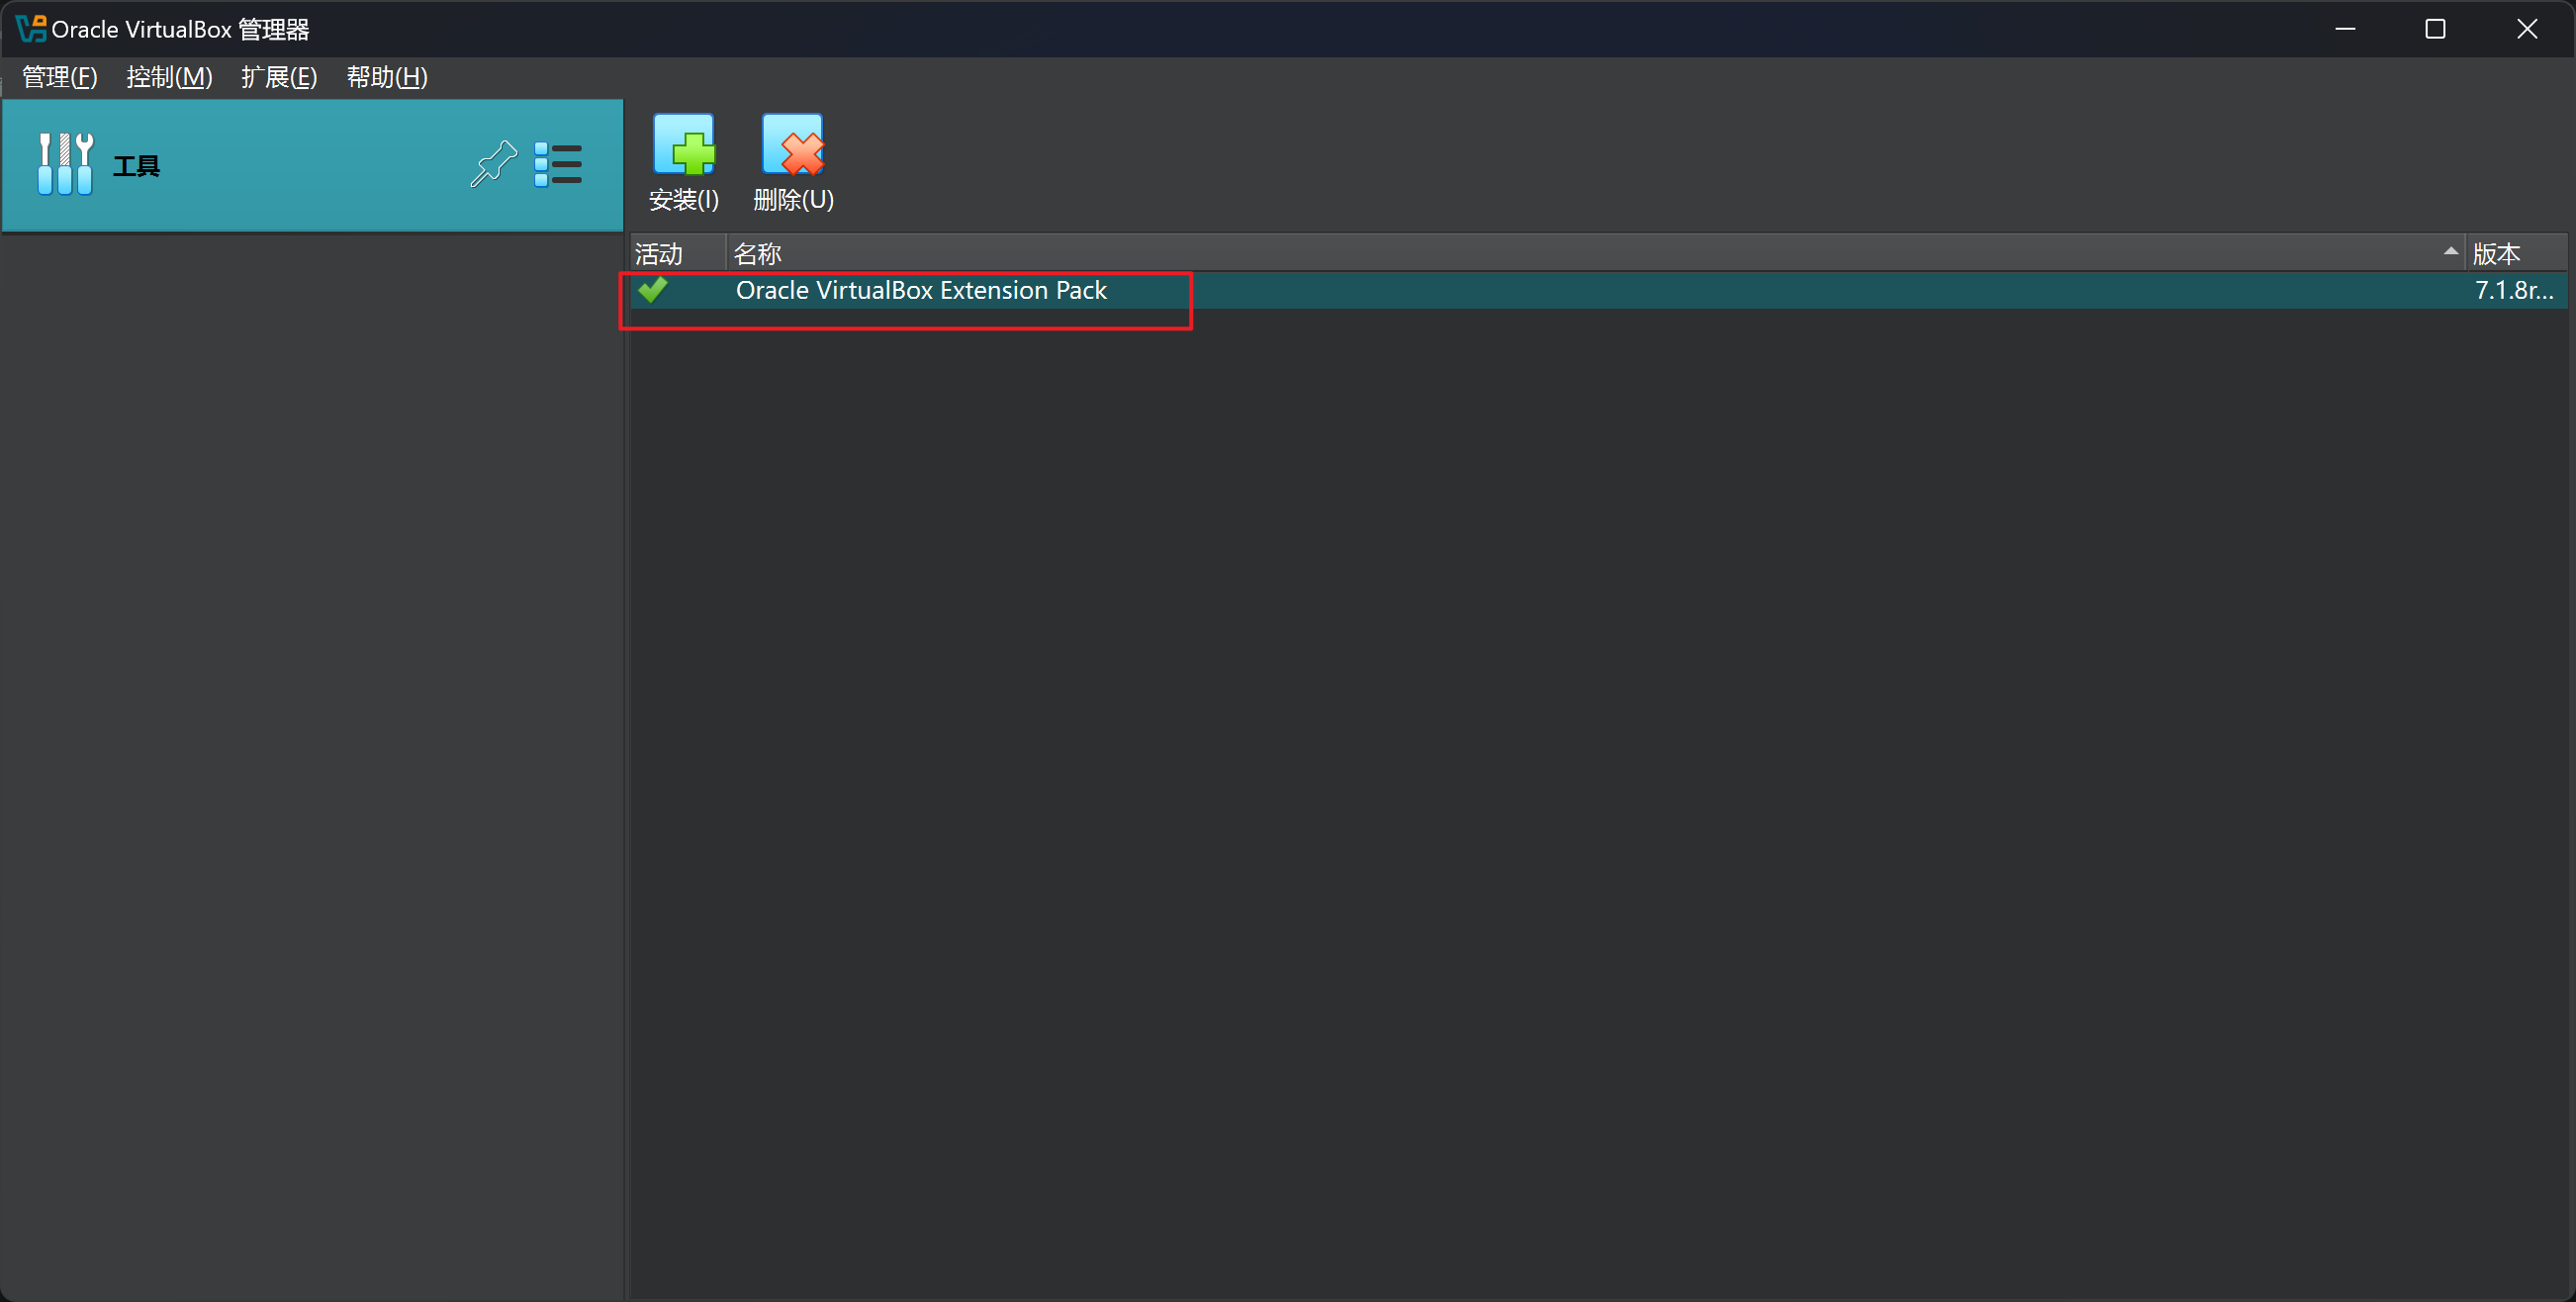Click the Tools wrench and screwdriver icon
Screen dimensions: 2576x1302
click(x=65, y=164)
